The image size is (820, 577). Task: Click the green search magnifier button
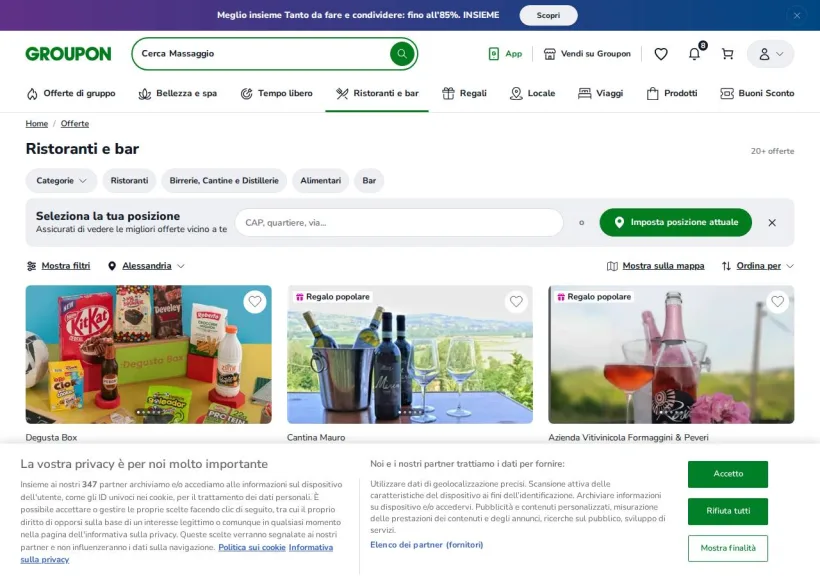[x=402, y=54]
